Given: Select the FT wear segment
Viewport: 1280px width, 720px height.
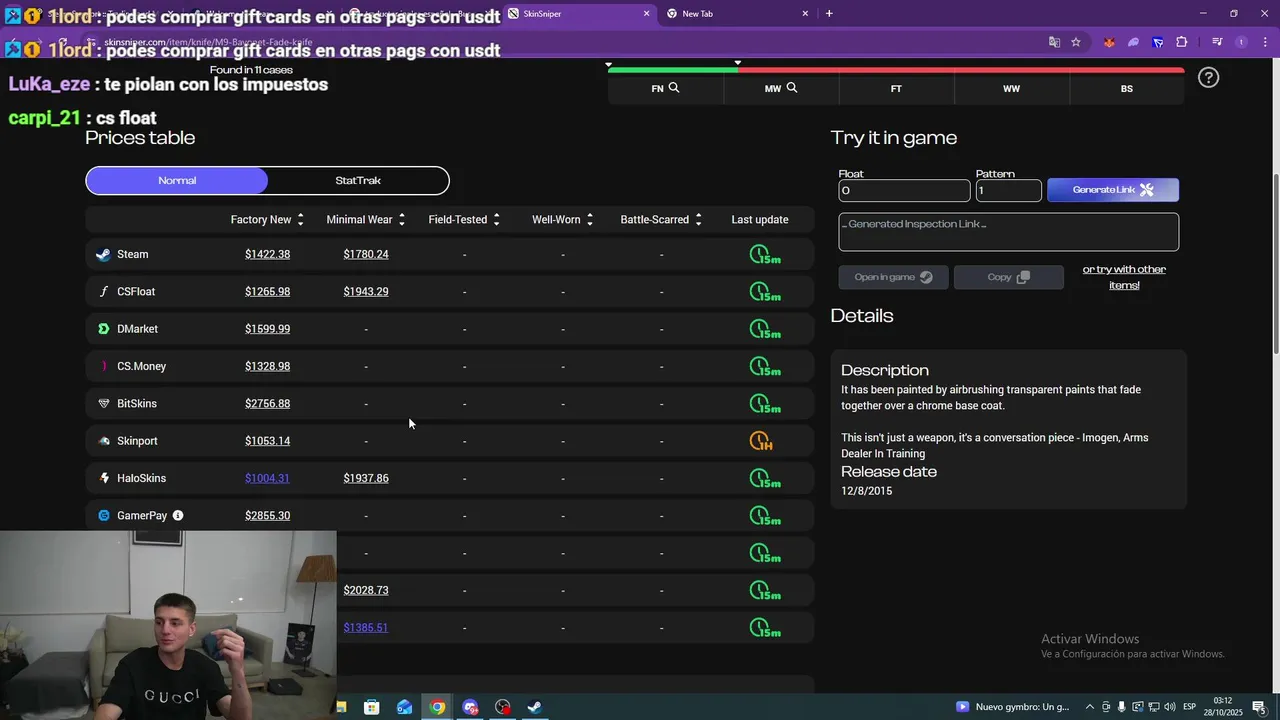Looking at the screenshot, I should 896,88.
